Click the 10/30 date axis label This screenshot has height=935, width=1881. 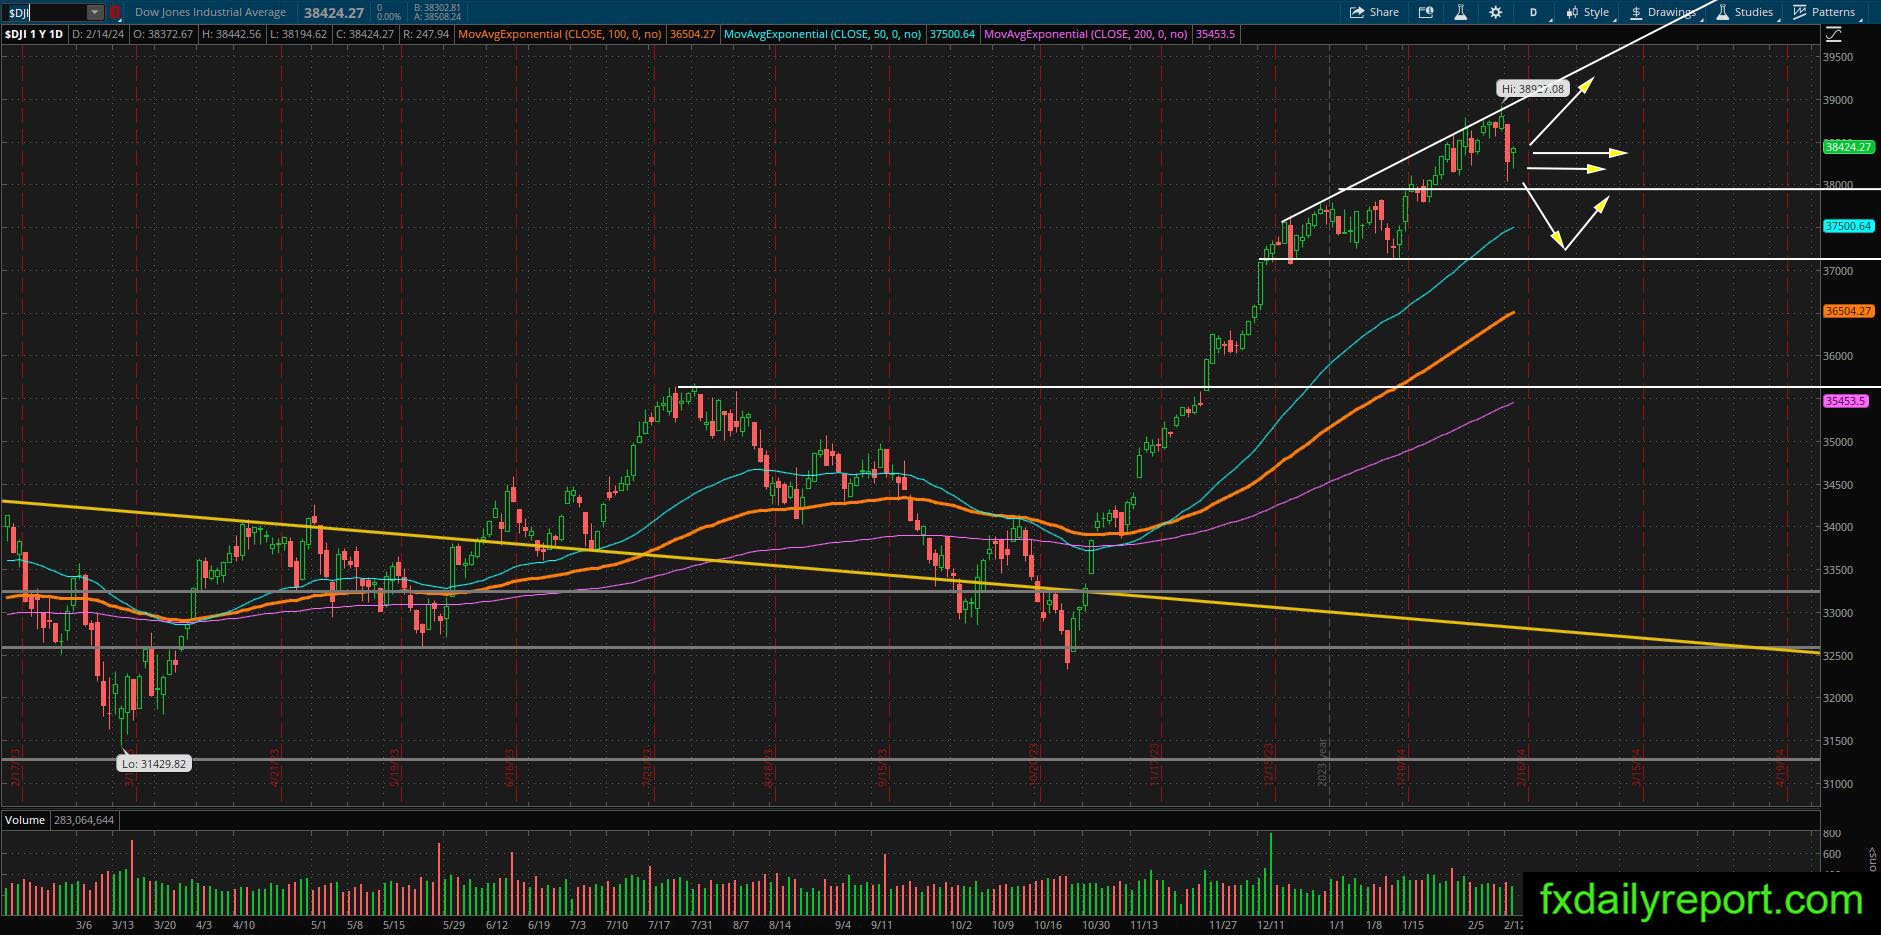click(x=1096, y=925)
